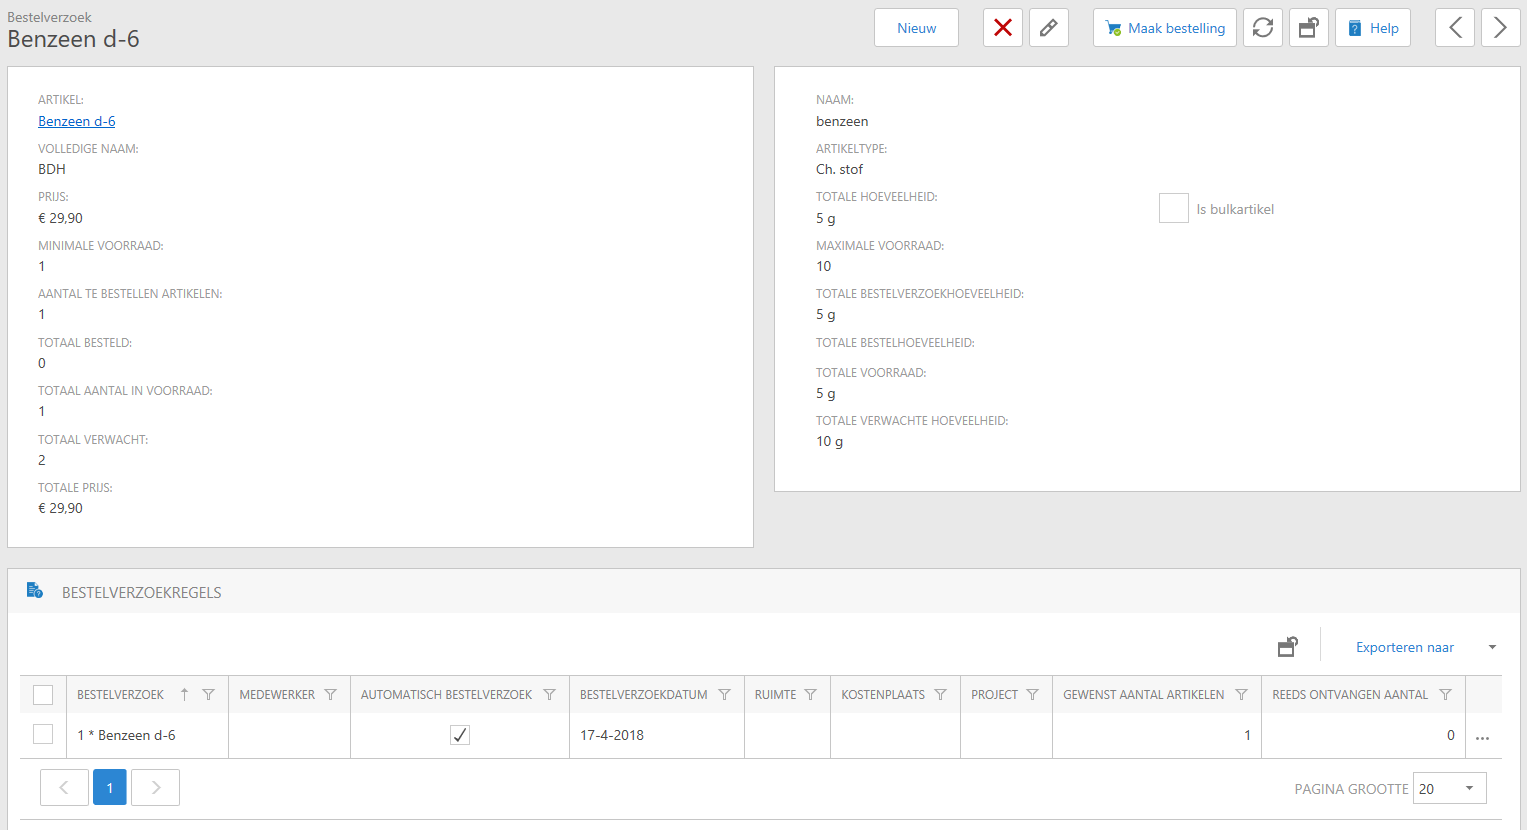Image resolution: width=1527 pixels, height=830 pixels.
Task: Filter the Medewerker column
Action: pos(331,695)
